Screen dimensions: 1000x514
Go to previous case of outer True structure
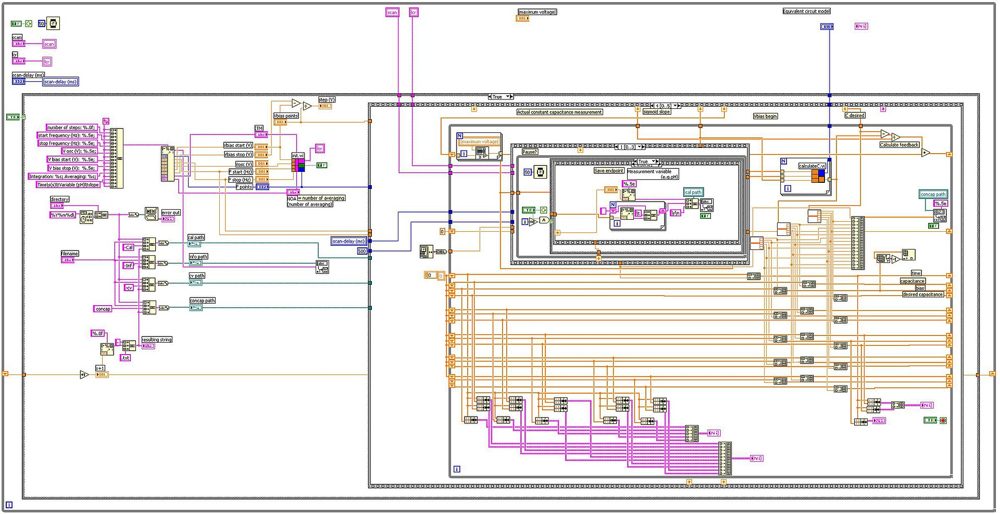click(490, 96)
